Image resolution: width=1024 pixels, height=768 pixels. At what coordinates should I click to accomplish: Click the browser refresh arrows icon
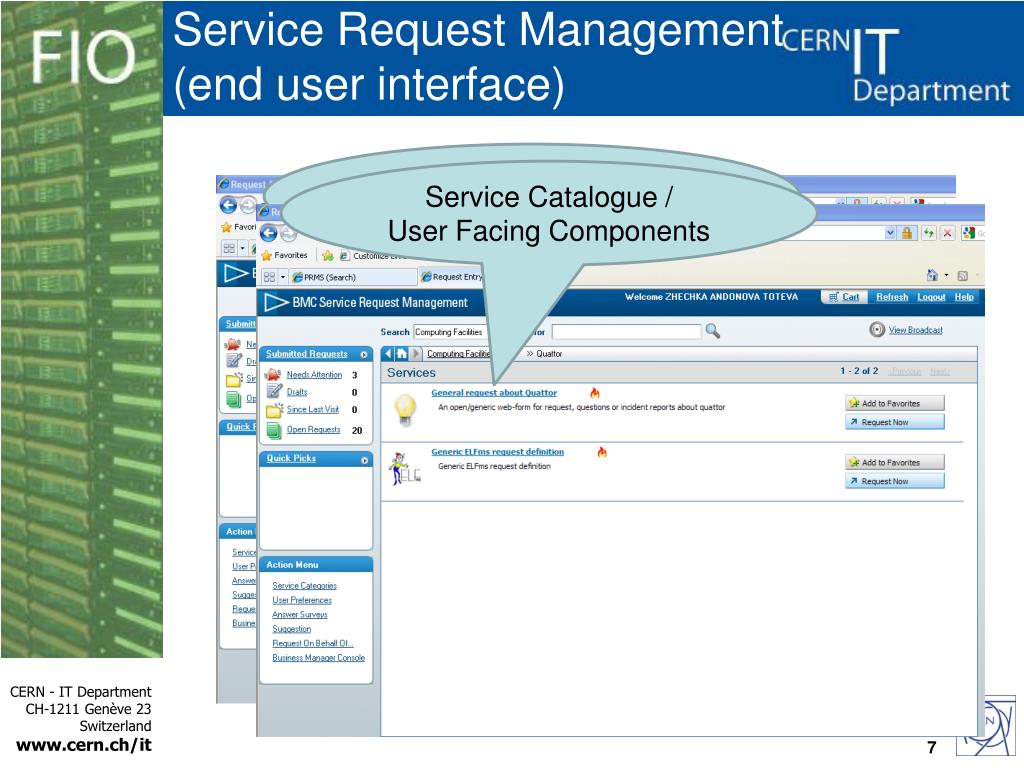[x=929, y=232]
